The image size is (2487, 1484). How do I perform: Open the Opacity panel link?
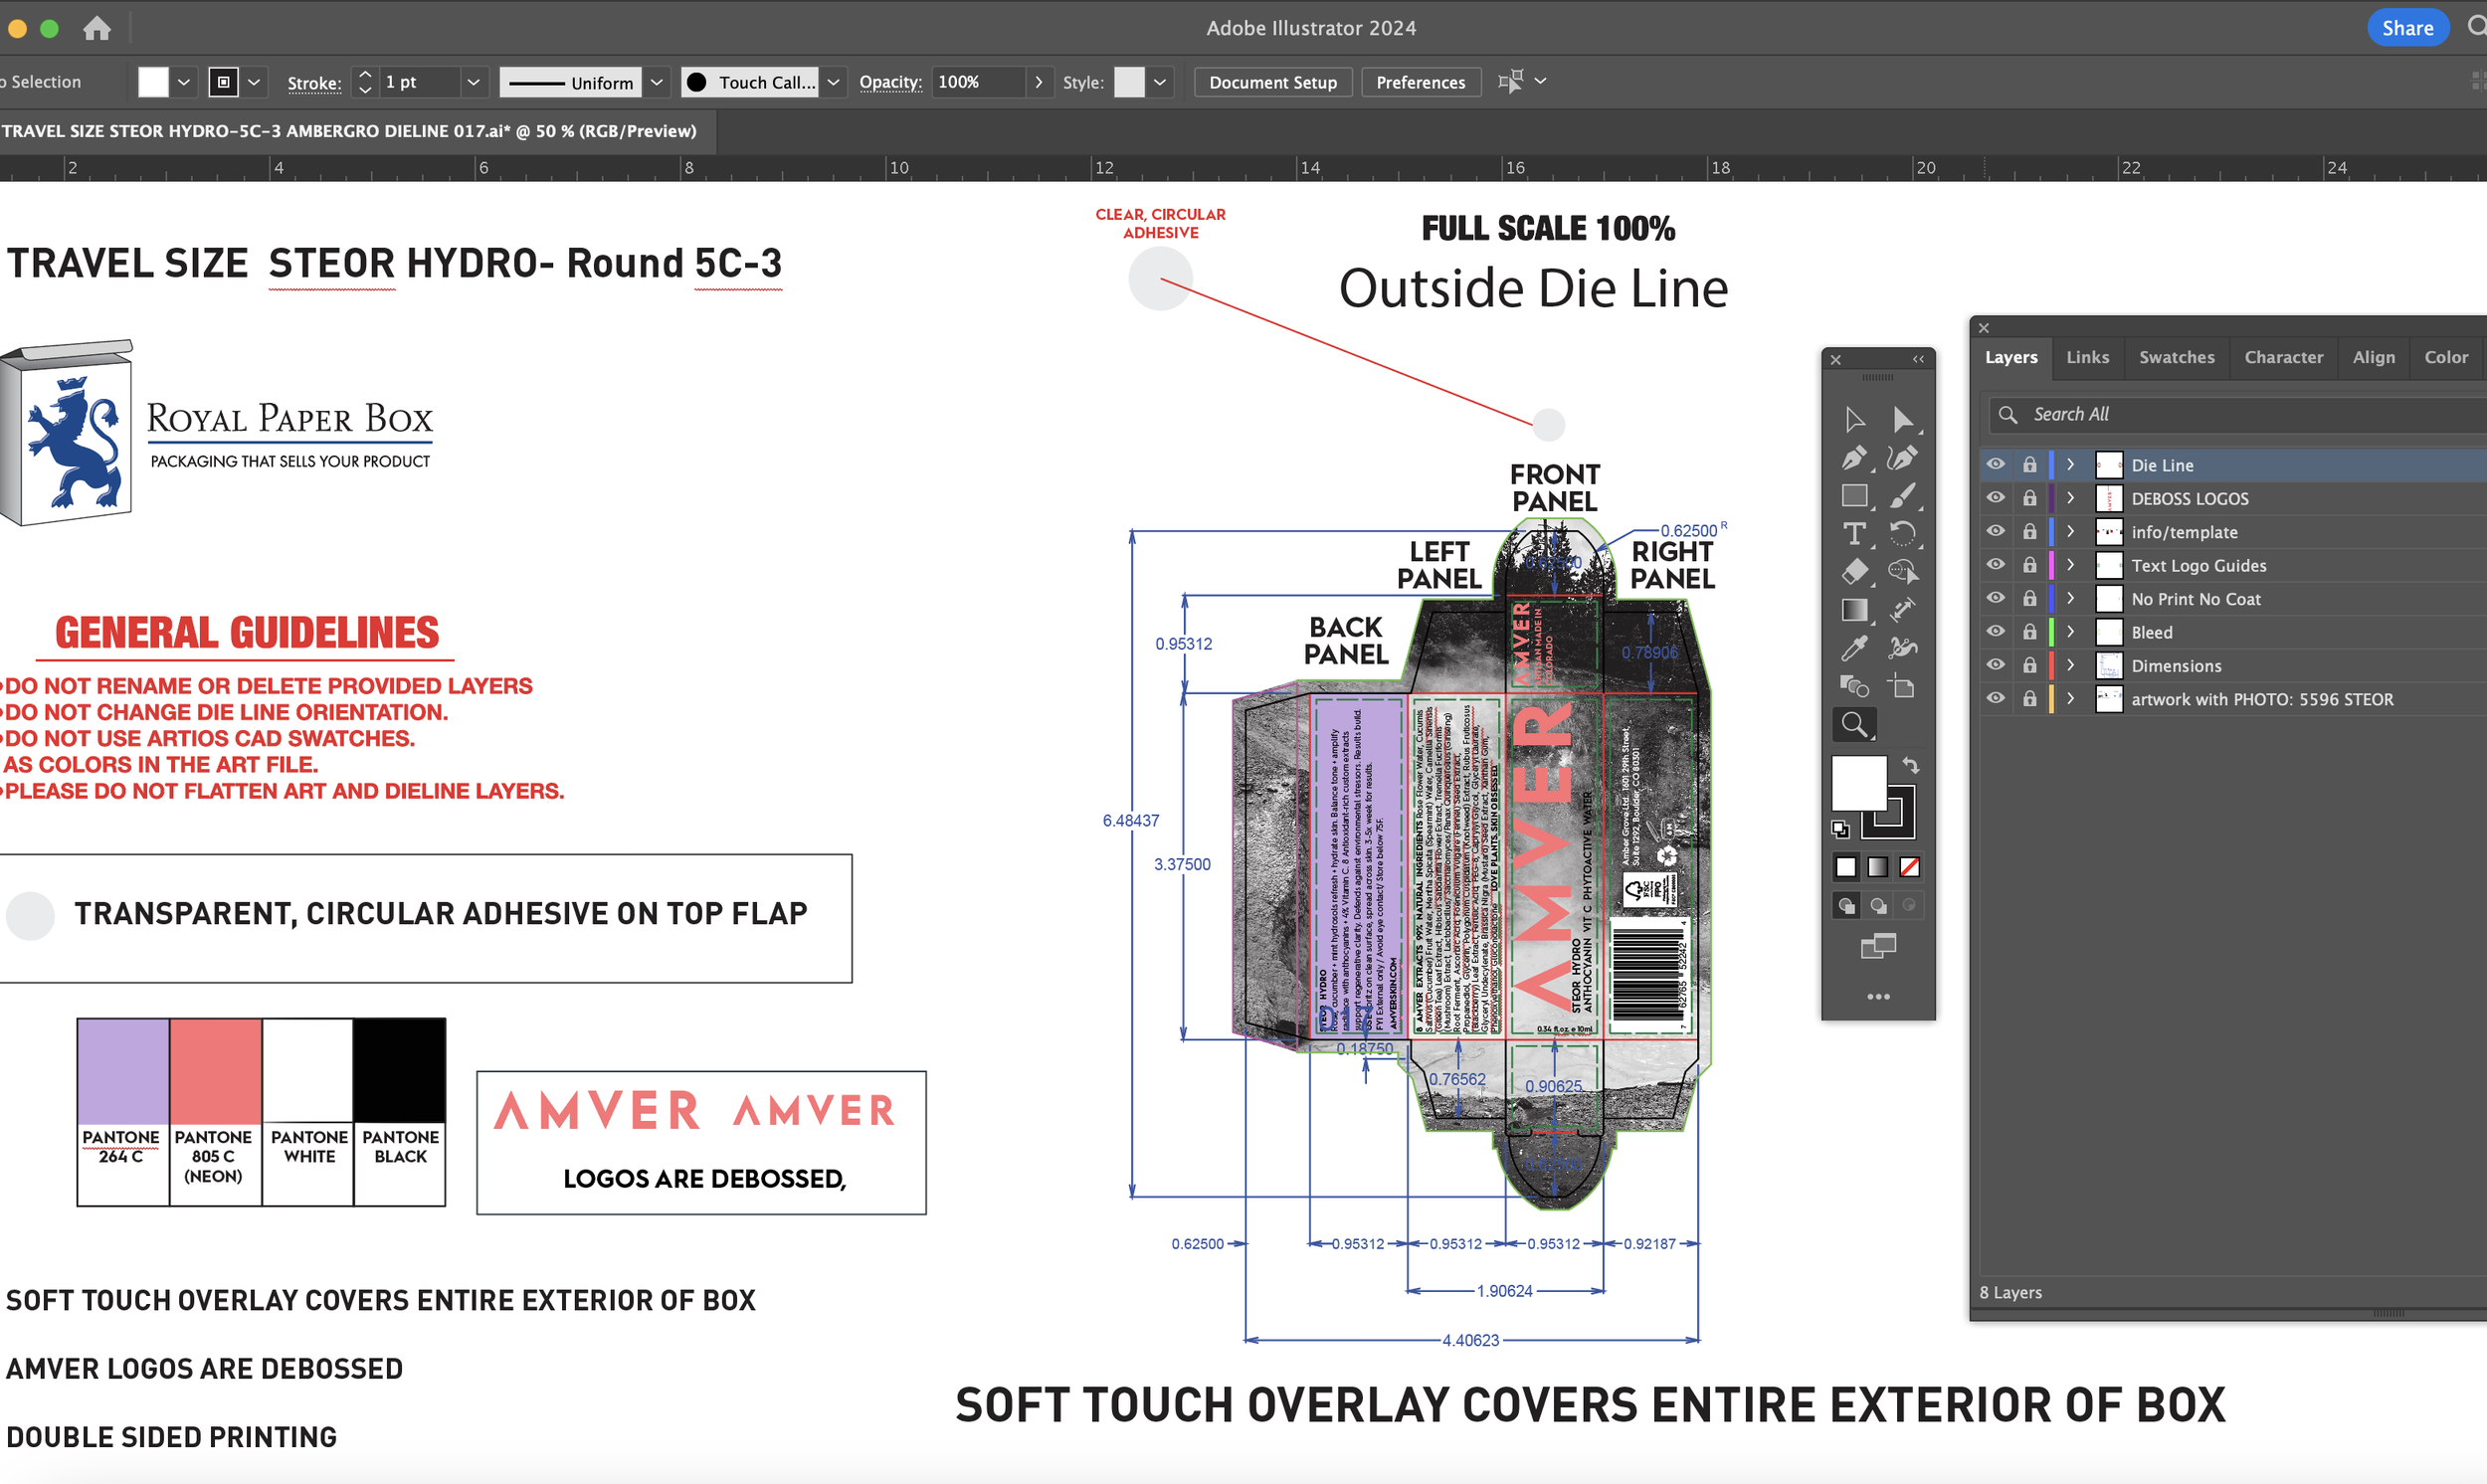tap(890, 82)
